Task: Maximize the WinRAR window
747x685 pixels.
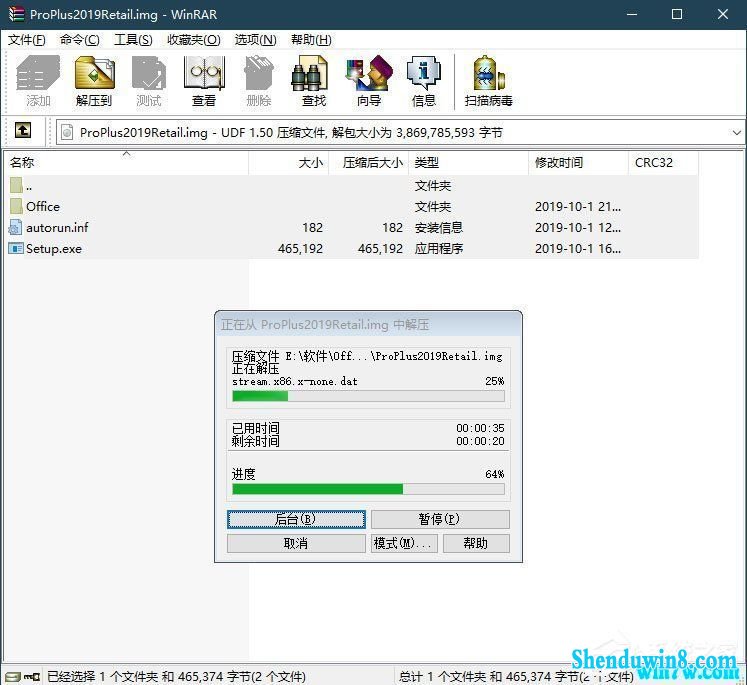Action: click(677, 14)
